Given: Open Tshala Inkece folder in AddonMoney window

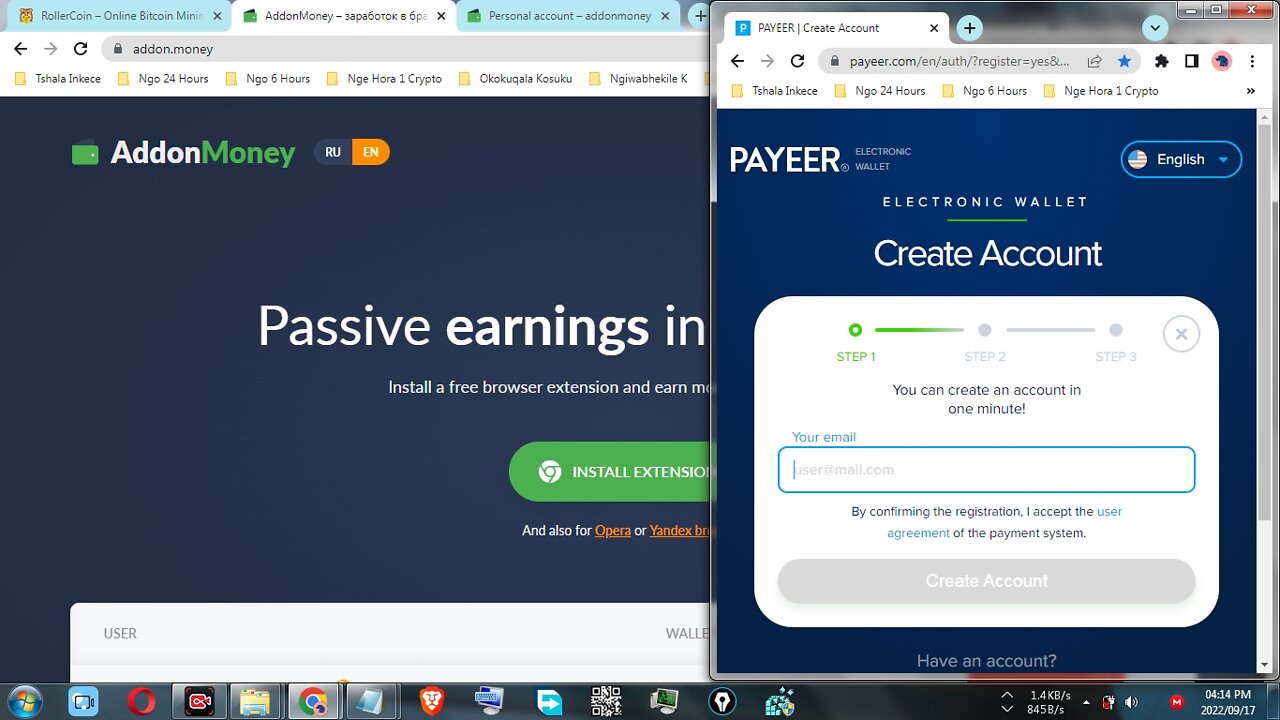Looking at the screenshot, I should coord(58,78).
